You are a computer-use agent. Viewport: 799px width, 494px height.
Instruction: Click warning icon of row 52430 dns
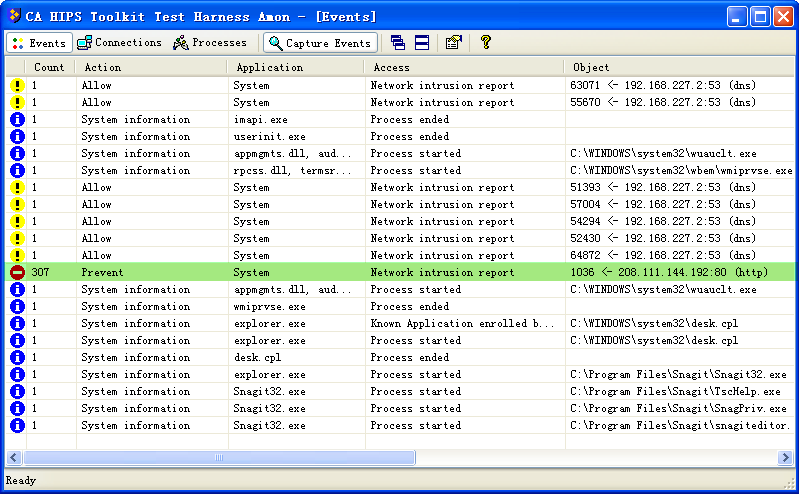click(x=17, y=239)
